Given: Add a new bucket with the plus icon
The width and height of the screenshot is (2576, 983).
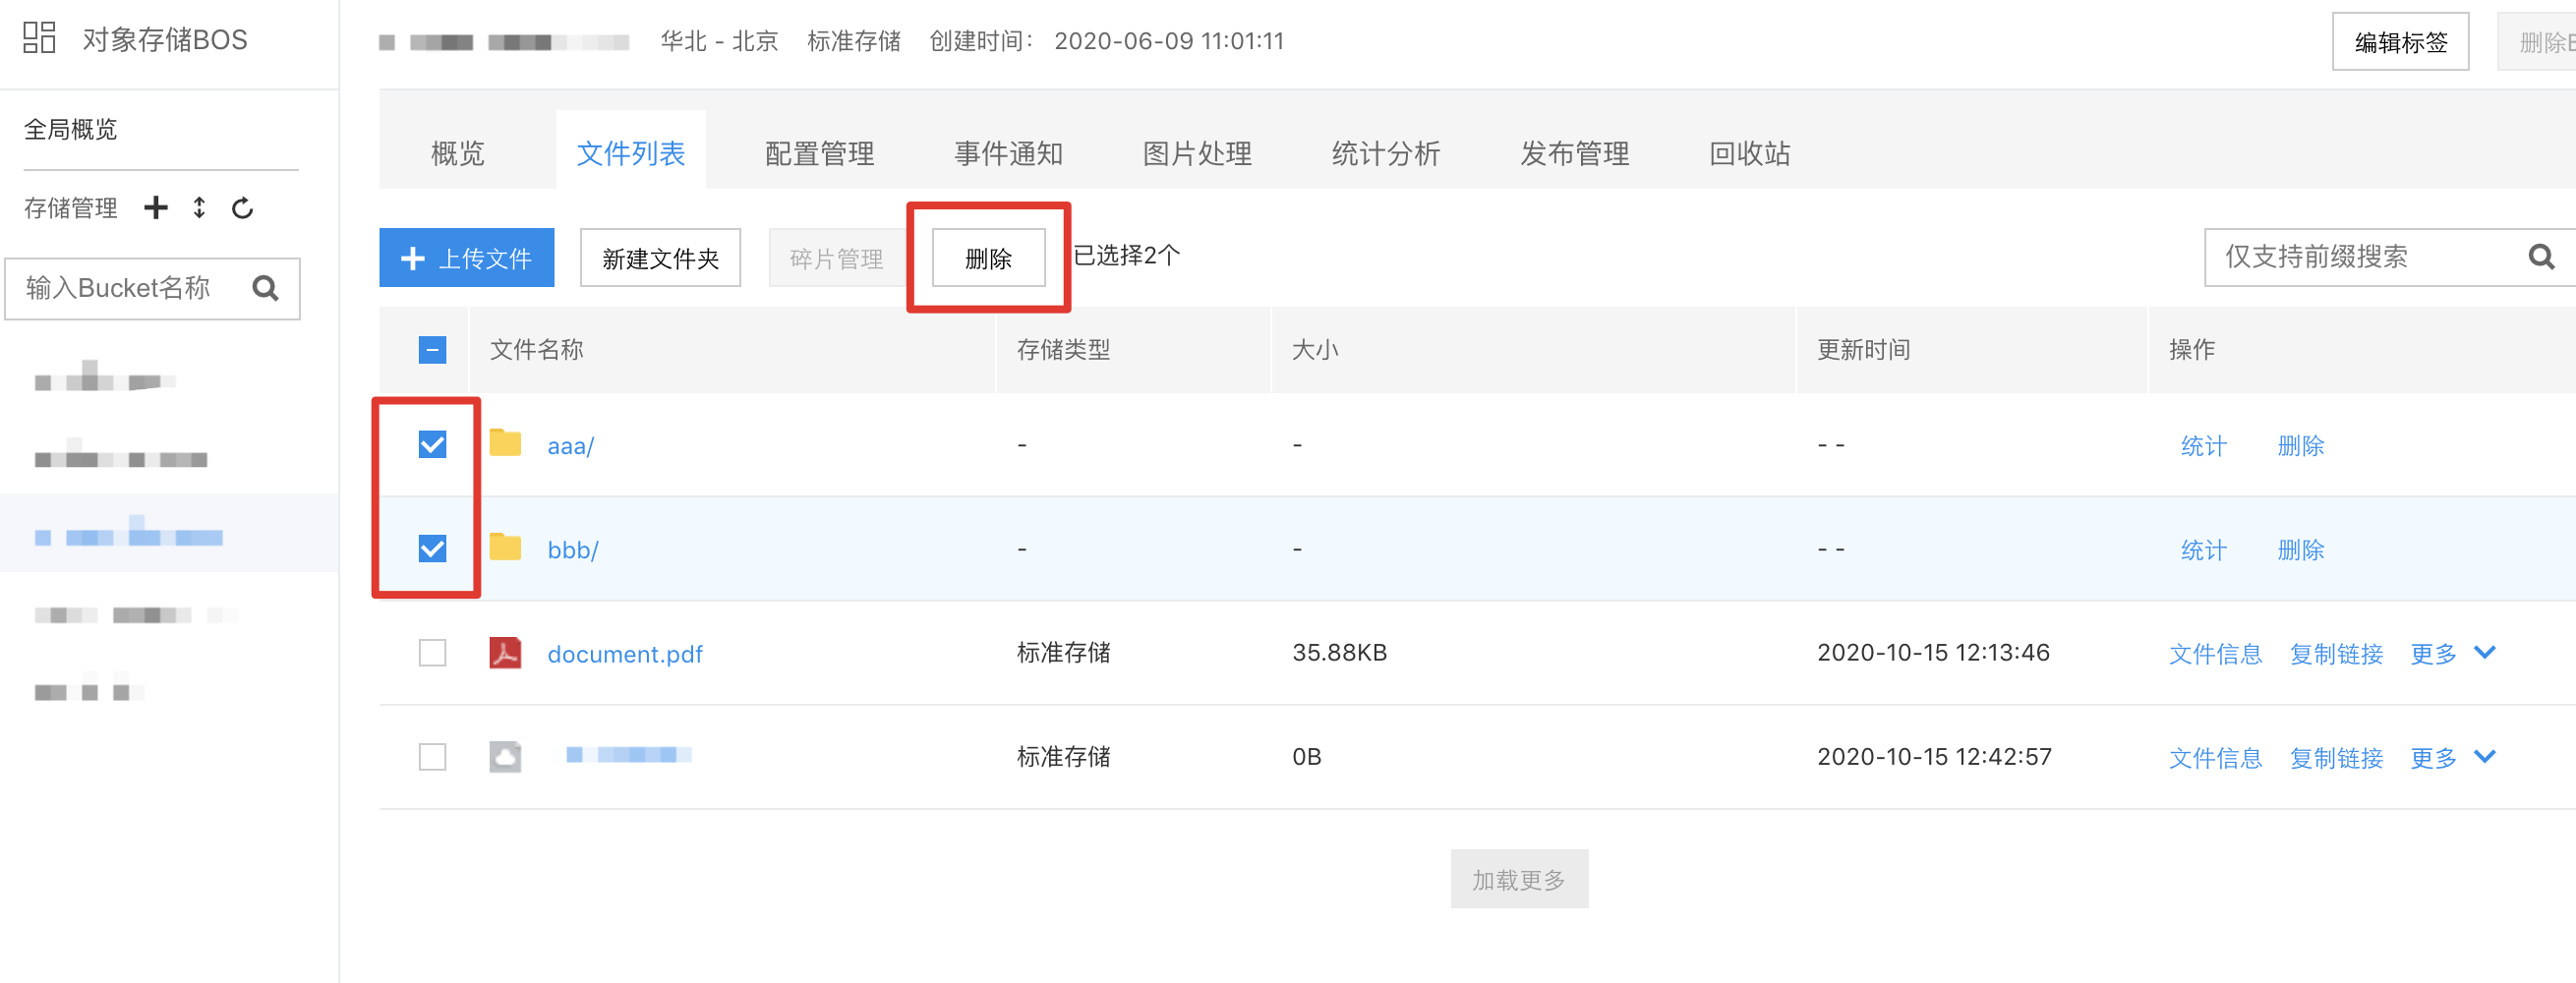Looking at the screenshot, I should (x=156, y=207).
